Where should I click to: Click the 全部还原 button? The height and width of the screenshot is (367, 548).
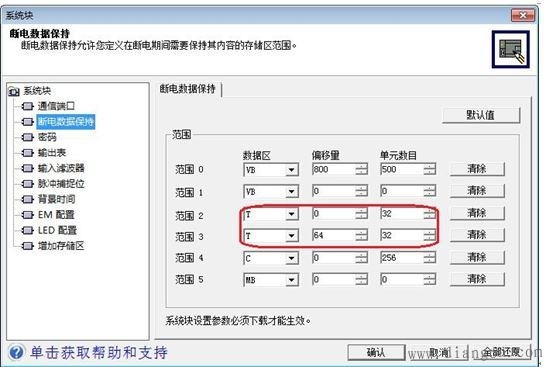pos(502,352)
